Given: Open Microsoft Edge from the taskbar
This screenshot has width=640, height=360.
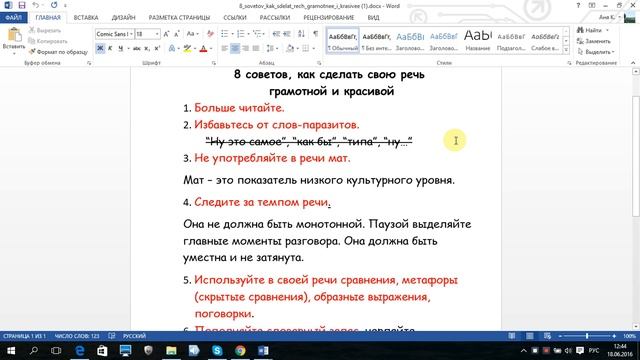Looking at the screenshot, I should pyautogui.click(x=80, y=350).
